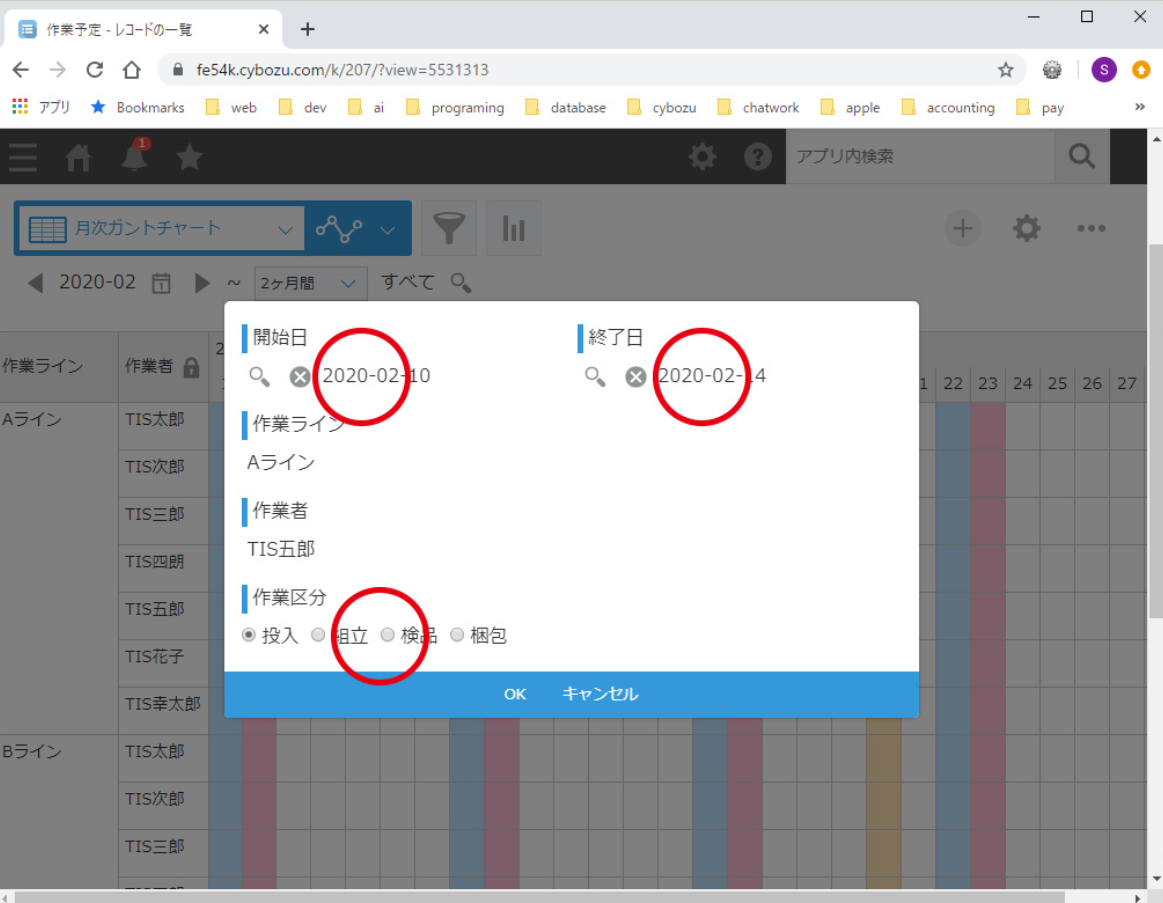Clear the start date 2020-02-10 value
Viewport: 1163px width, 903px height.
299,377
